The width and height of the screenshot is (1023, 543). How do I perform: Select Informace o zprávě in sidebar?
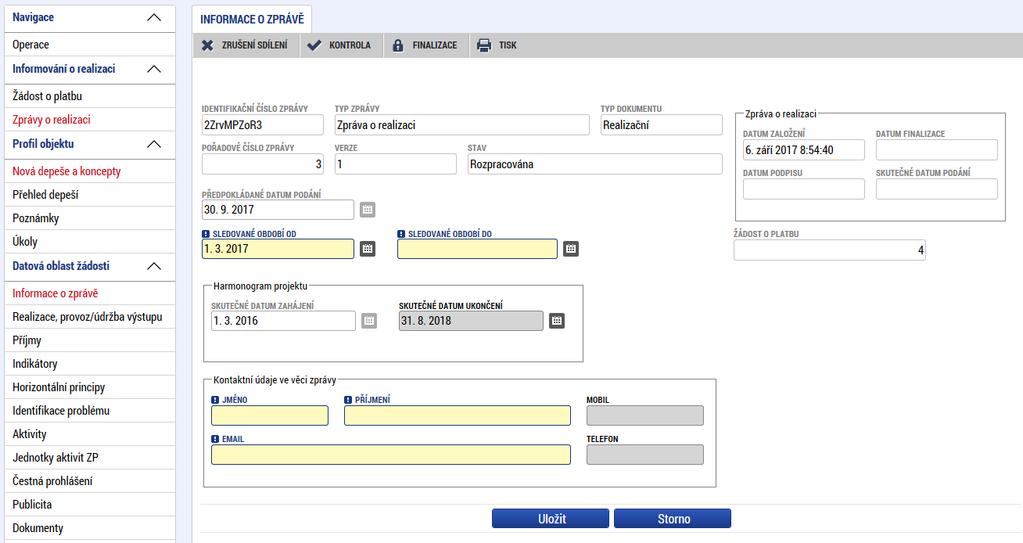click(x=90, y=293)
